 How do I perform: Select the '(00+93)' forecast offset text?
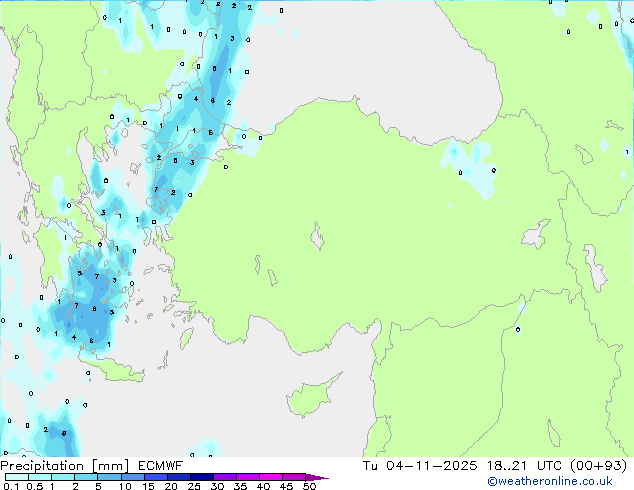pyautogui.click(x=598, y=466)
